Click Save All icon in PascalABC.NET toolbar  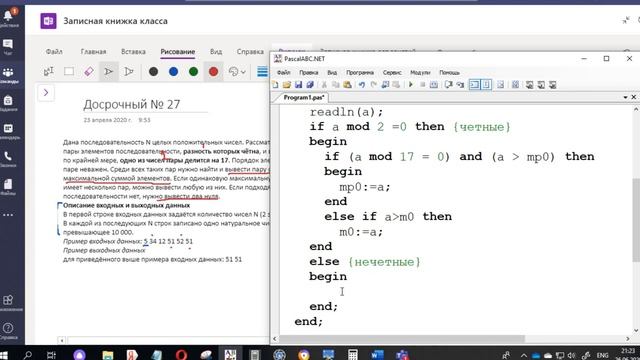coord(310,84)
